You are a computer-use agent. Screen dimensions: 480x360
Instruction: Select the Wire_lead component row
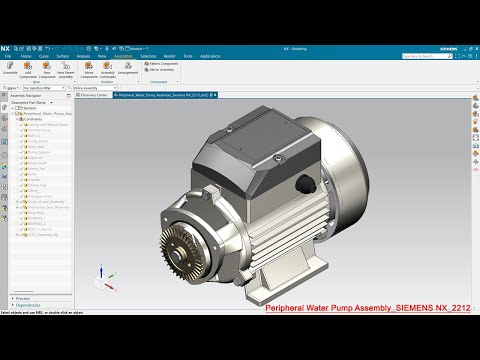pyautogui.click(x=36, y=147)
